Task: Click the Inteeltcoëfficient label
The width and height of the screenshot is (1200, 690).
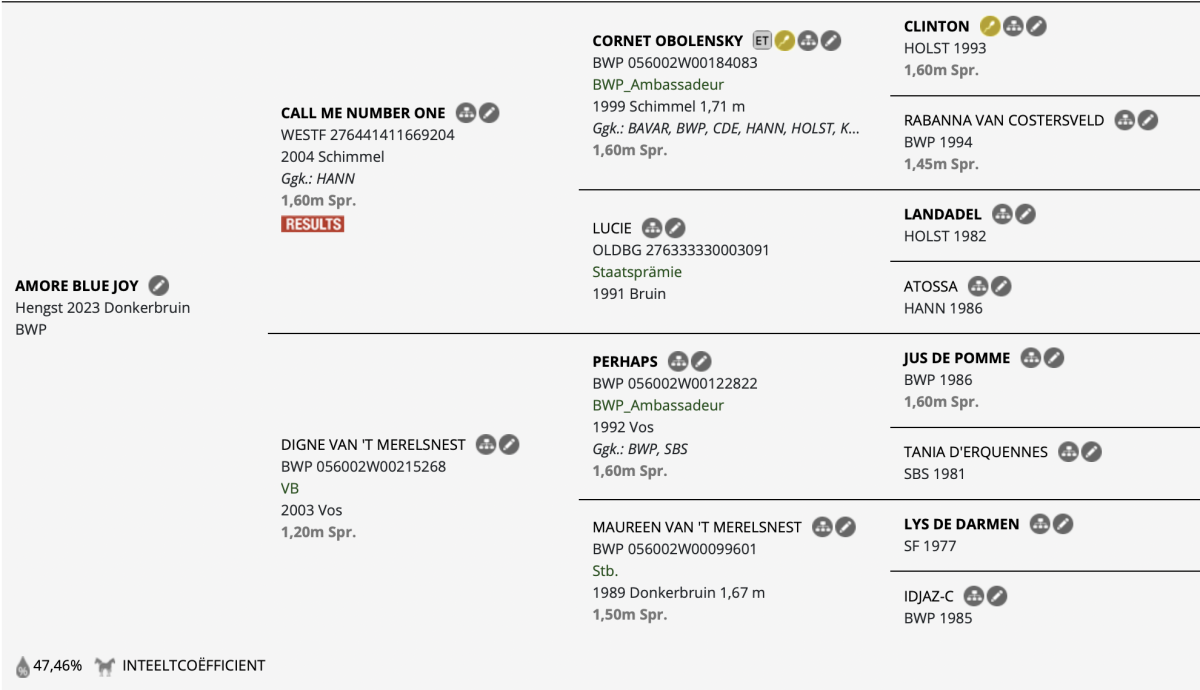Action: [194, 665]
